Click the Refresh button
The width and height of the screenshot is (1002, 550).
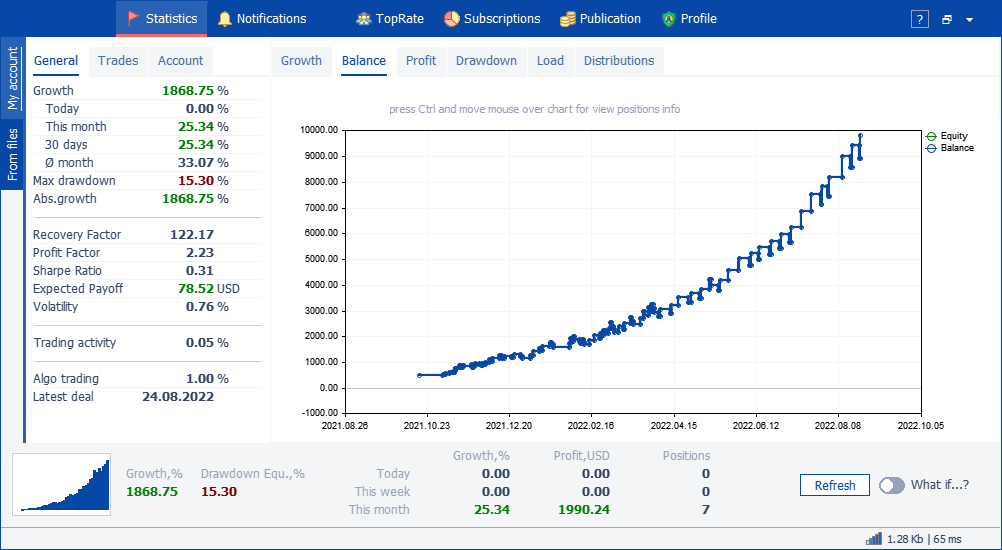835,485
